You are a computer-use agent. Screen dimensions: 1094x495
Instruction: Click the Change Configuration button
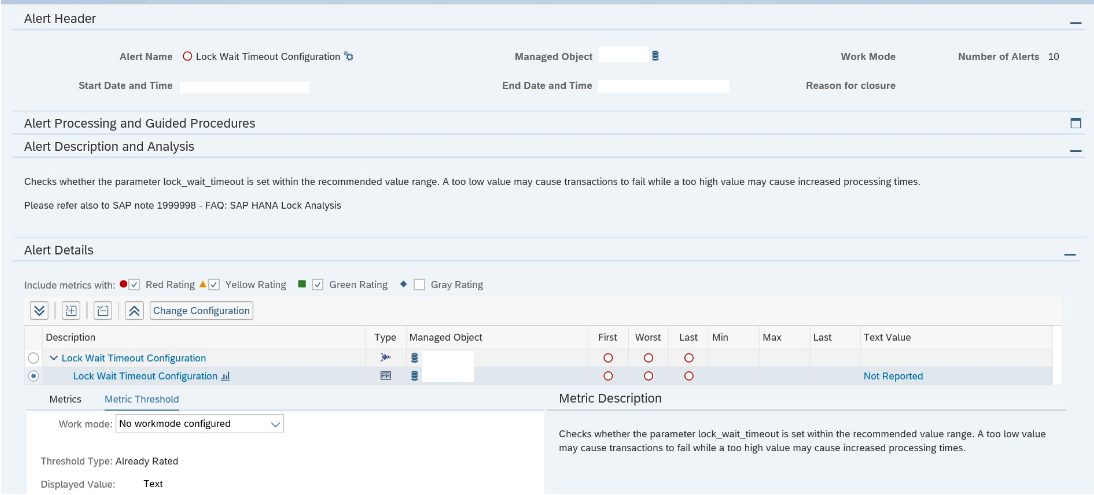pos(202,311)
